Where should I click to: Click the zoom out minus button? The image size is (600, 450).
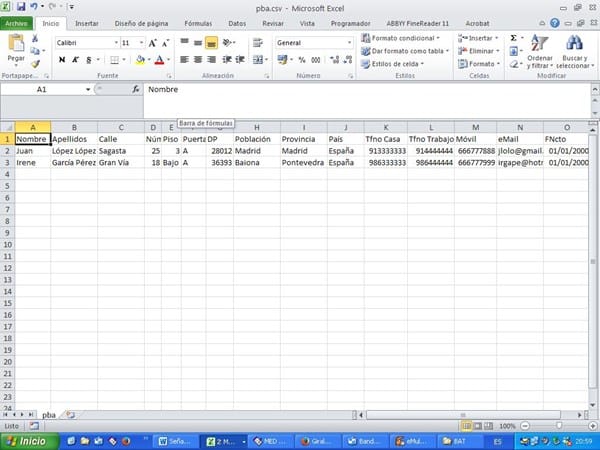coord(525,426)
